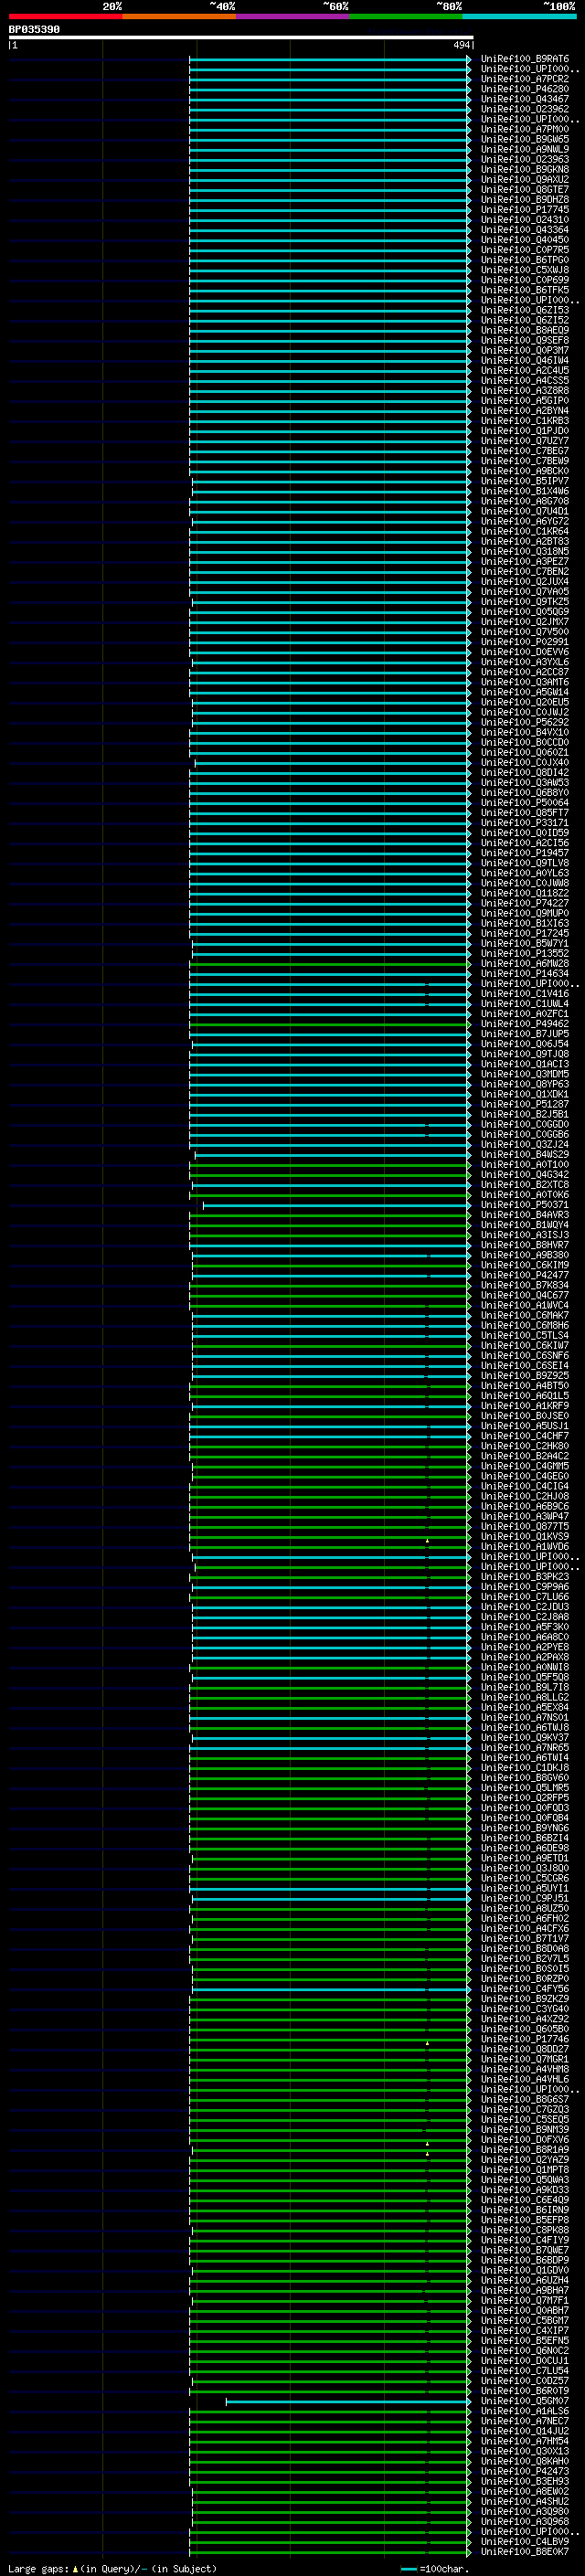Select the UniRef100_A2C4U5 label
The height and width of the screenshot is (2576, 585).
(525, 371)
